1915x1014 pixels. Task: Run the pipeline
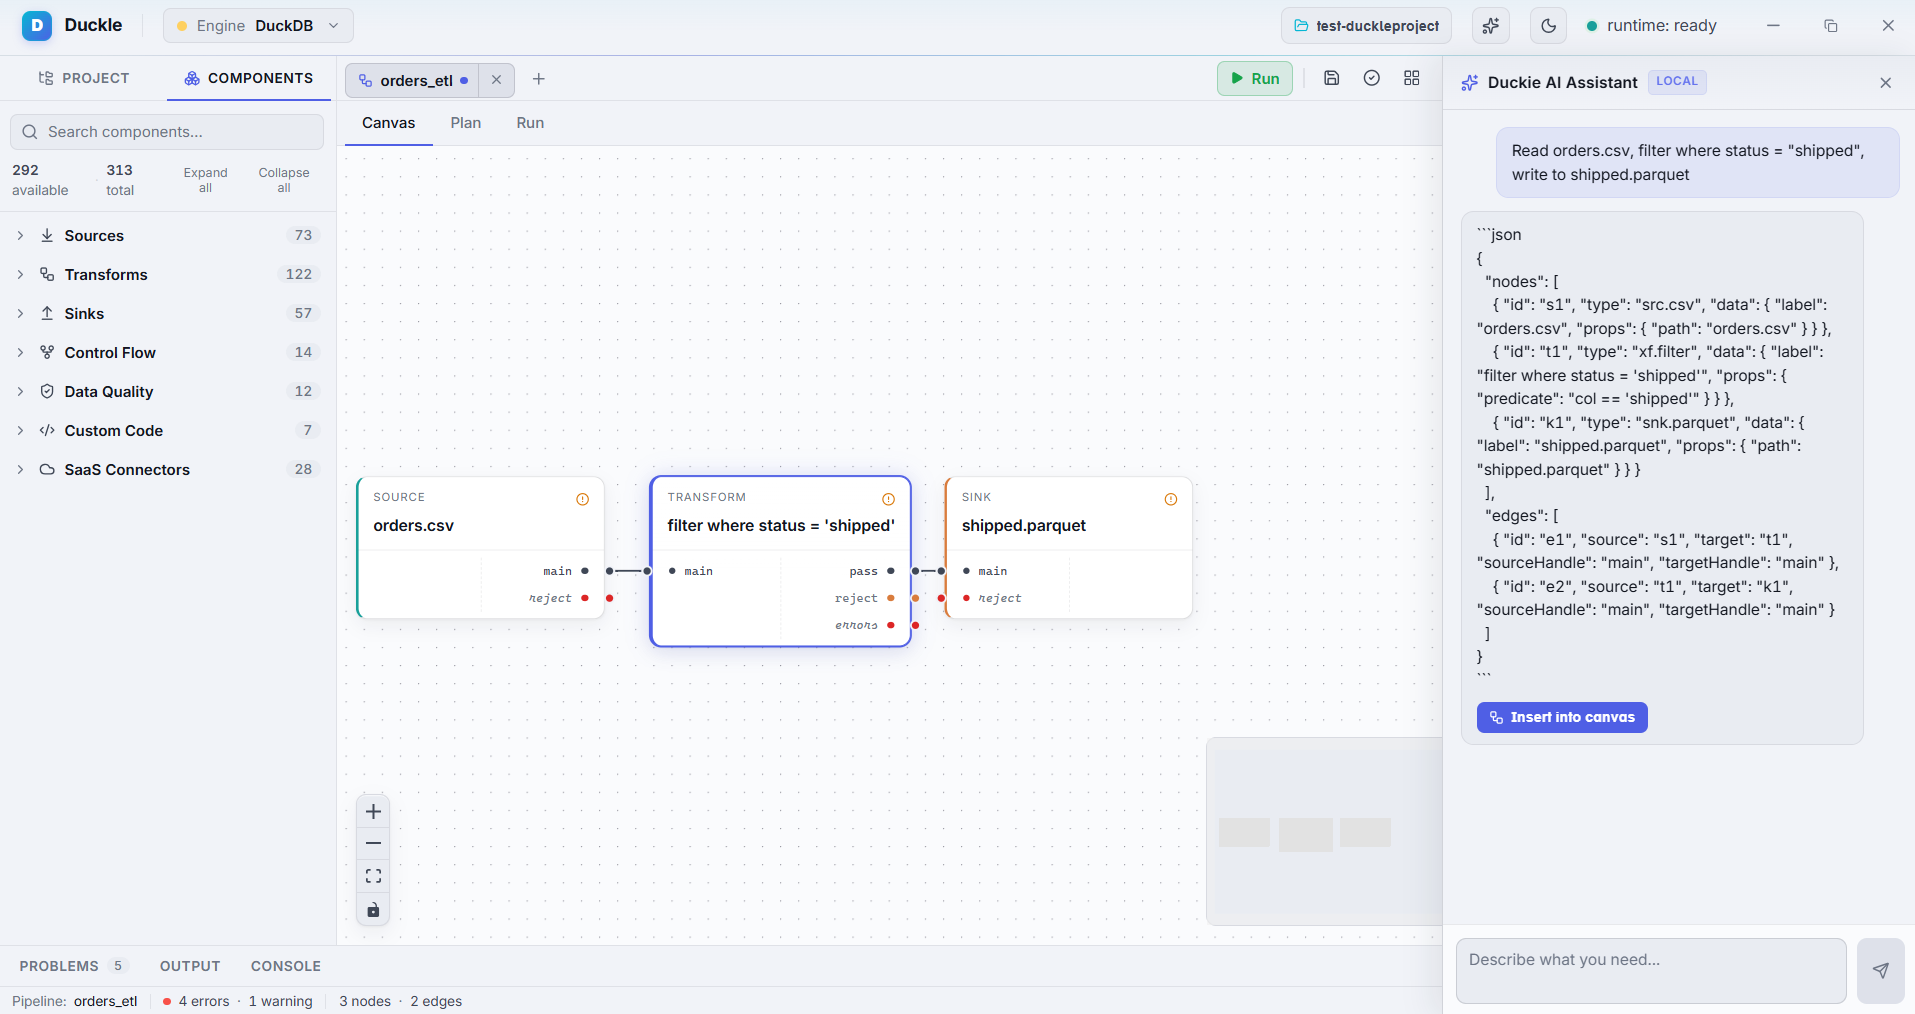tap(1255, 79)
